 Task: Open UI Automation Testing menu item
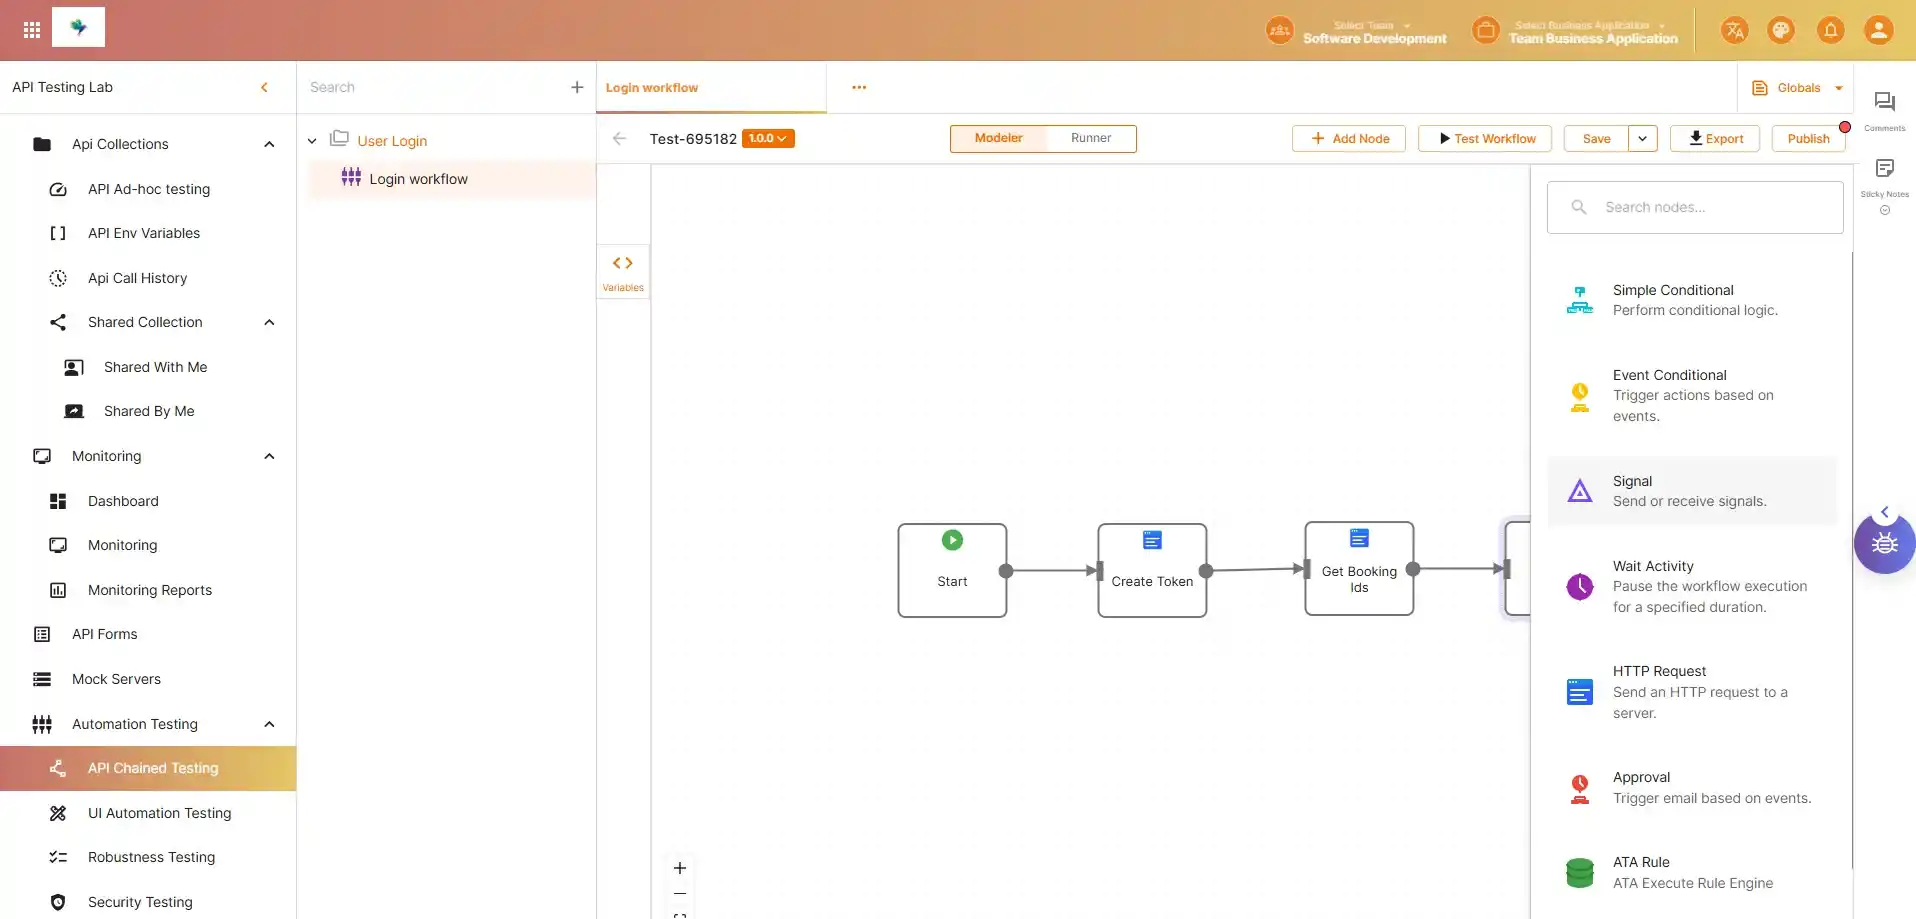point(159,813)
